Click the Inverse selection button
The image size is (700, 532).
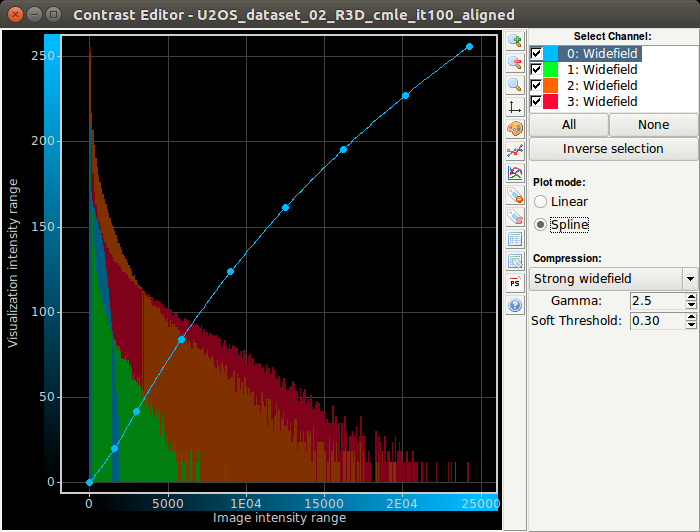point(612,149)
